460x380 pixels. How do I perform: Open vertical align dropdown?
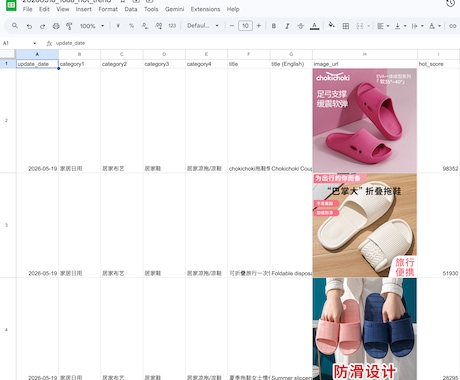click(400, 26)
